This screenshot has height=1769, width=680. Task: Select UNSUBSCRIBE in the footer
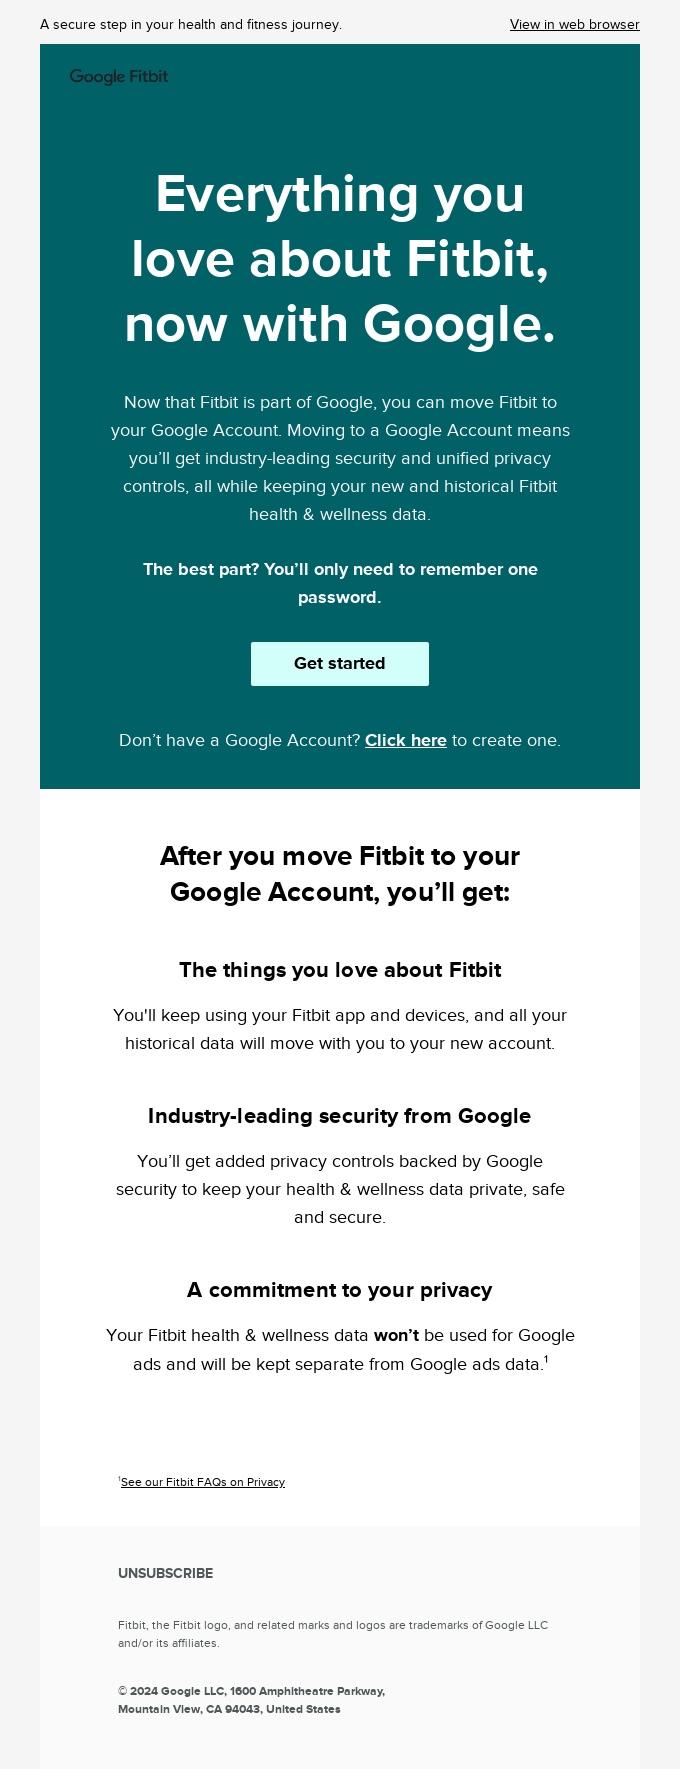point(165,1573)
